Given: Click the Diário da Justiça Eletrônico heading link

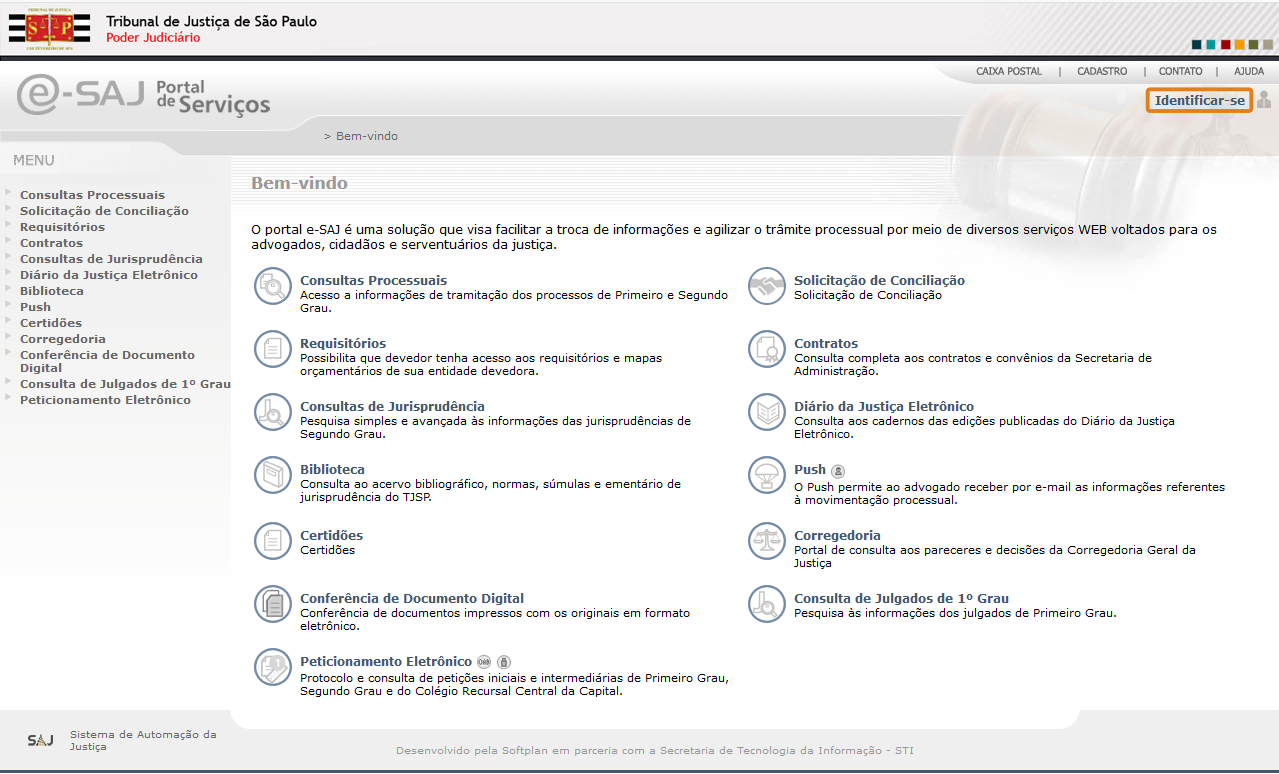Looking at the screenshot, I should [884, 407].
